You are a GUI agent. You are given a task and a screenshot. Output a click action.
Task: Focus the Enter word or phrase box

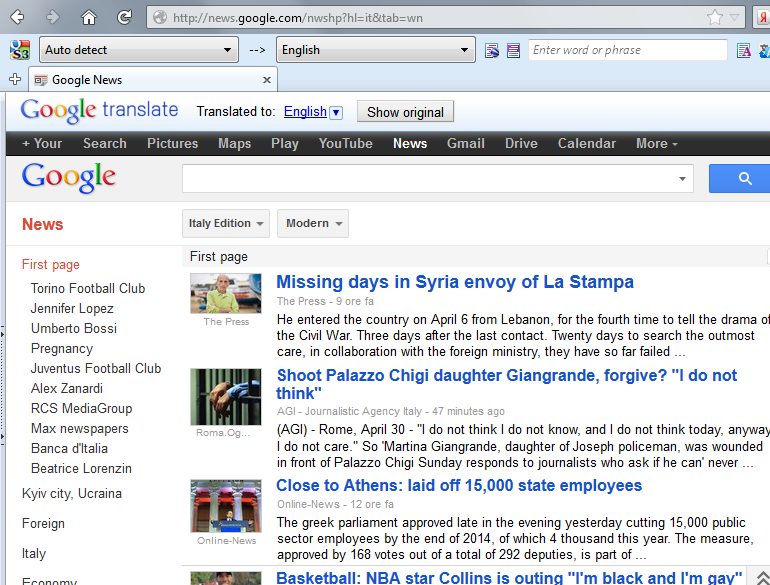(x=628, y=50)
